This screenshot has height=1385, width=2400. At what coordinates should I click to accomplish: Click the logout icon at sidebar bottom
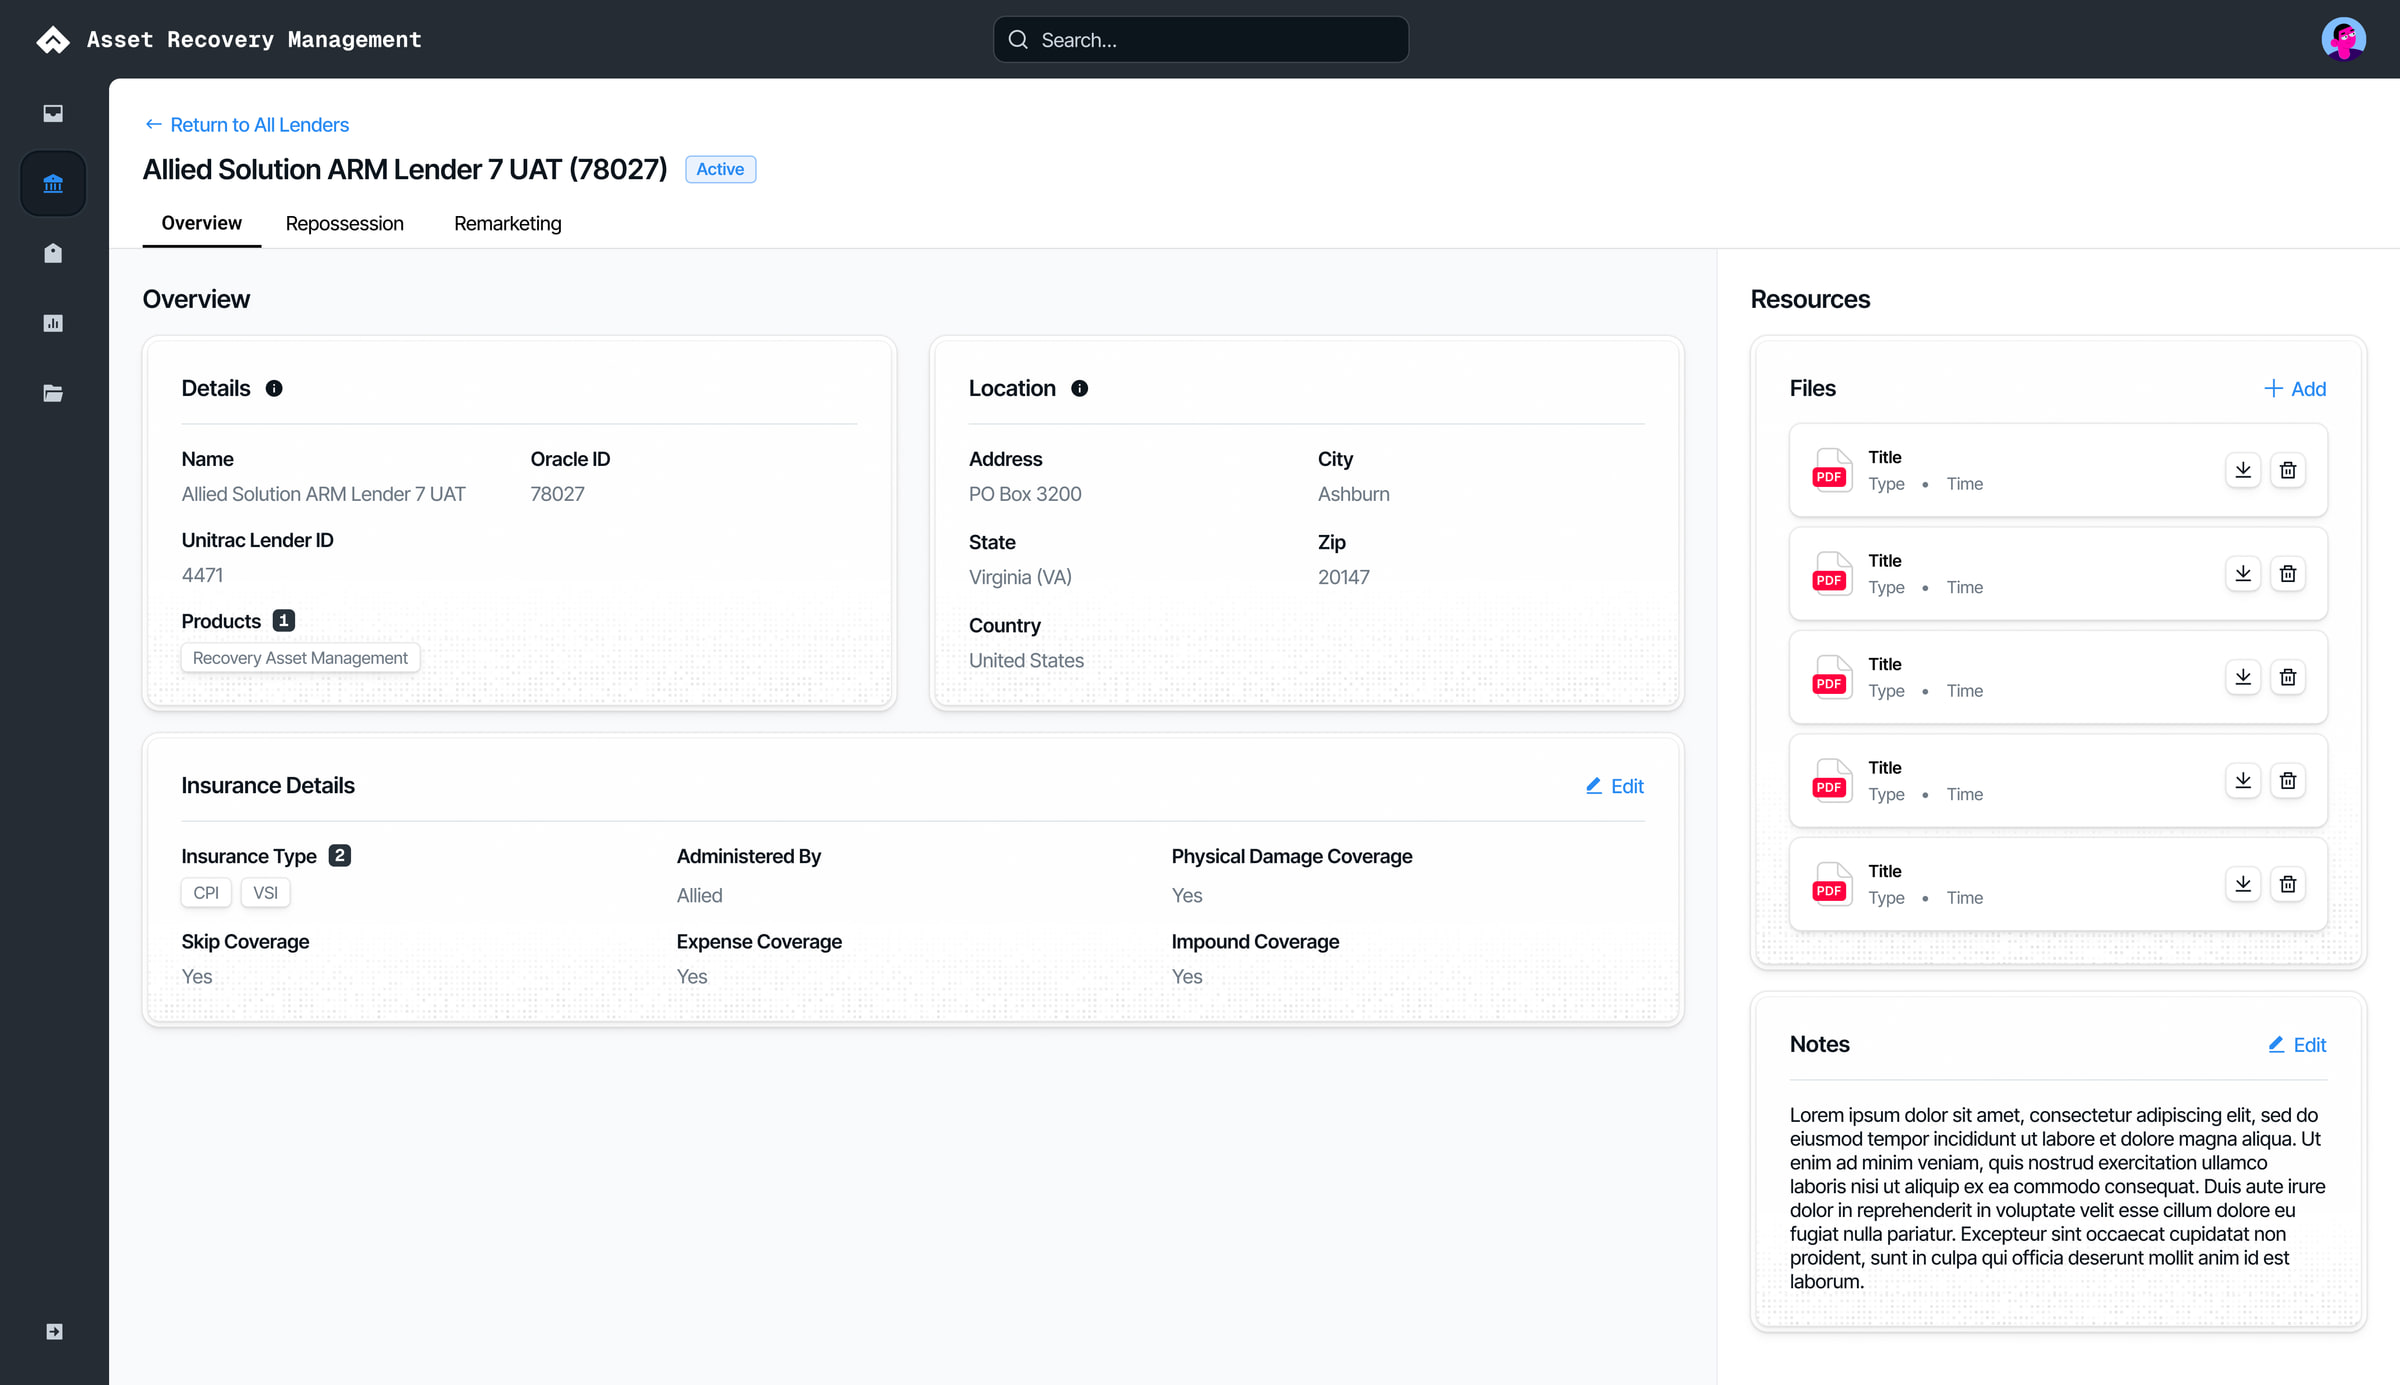point(54,1331)
